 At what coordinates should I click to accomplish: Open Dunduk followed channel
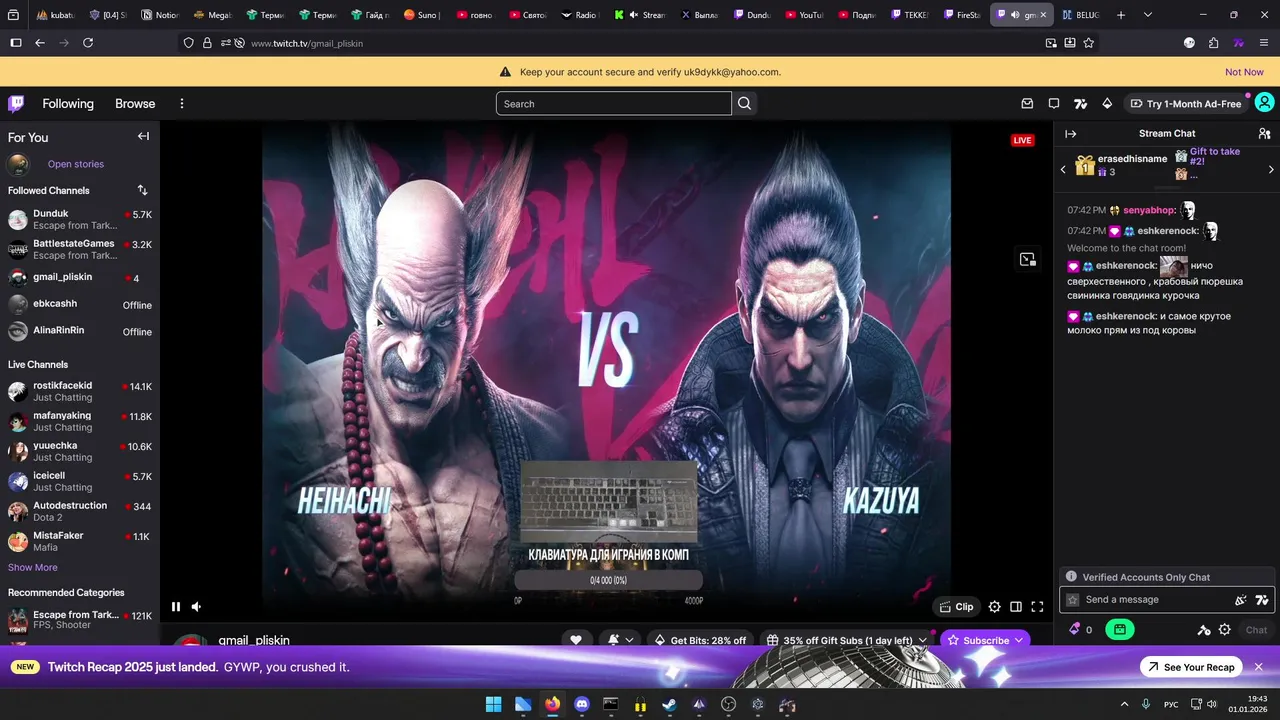(80, 220)
